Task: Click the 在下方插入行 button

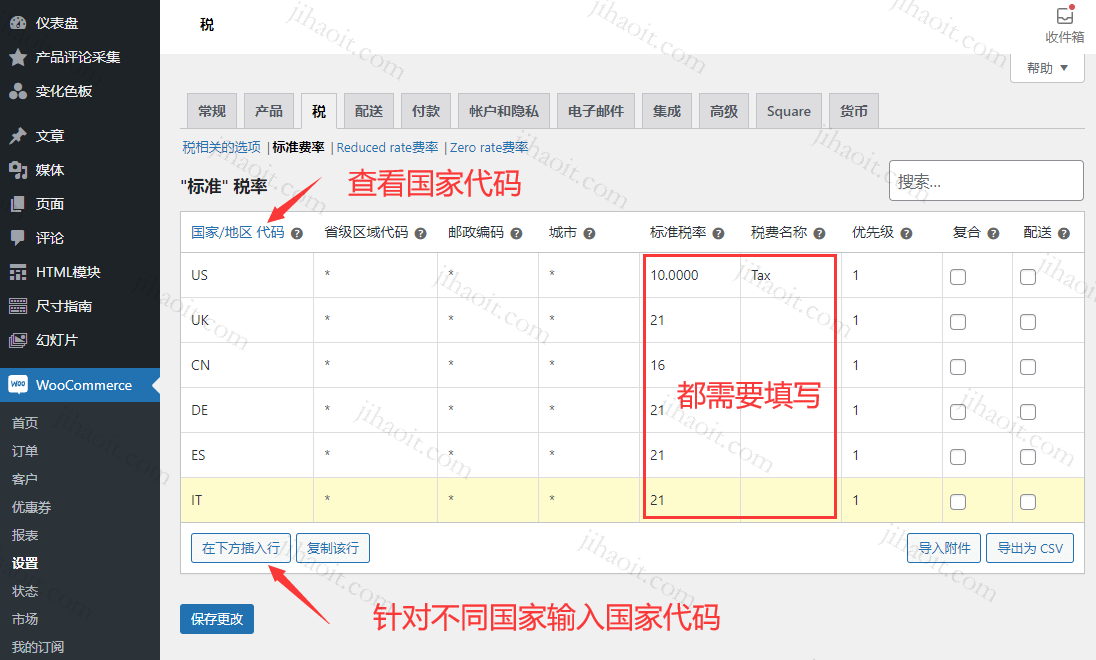Action: [240, 548]
